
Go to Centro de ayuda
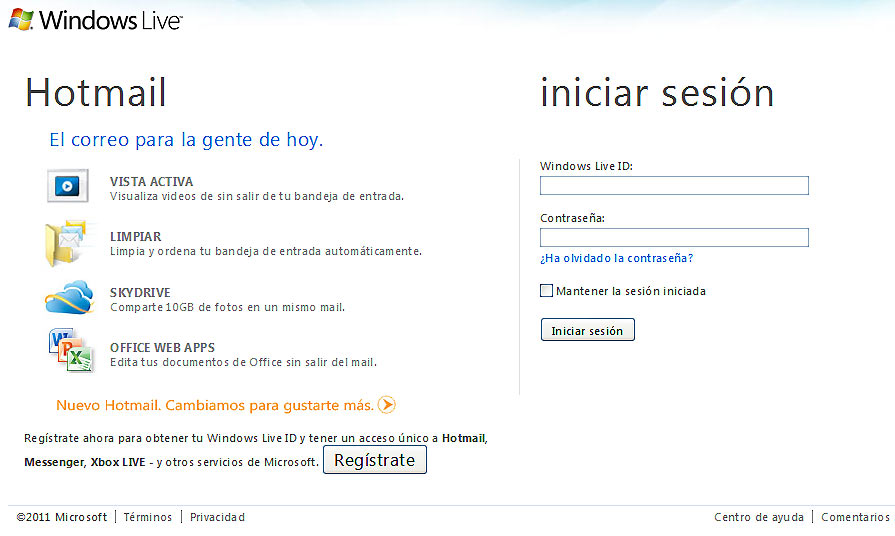point(758,517)
